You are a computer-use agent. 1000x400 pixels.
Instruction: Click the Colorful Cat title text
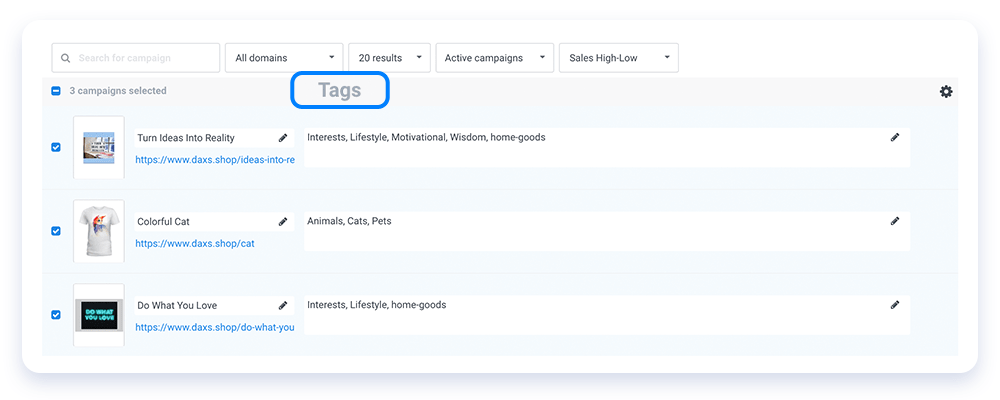point(163,221)
